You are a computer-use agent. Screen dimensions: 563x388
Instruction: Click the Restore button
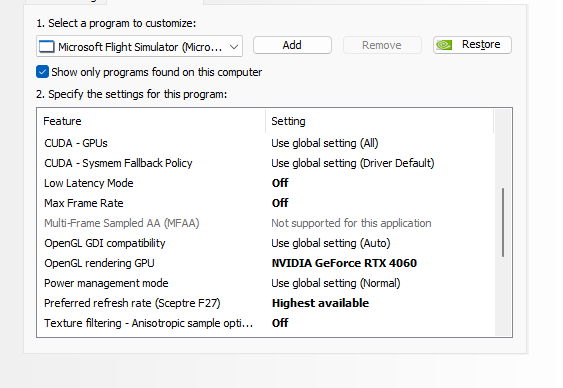click(x=472, y=45)
